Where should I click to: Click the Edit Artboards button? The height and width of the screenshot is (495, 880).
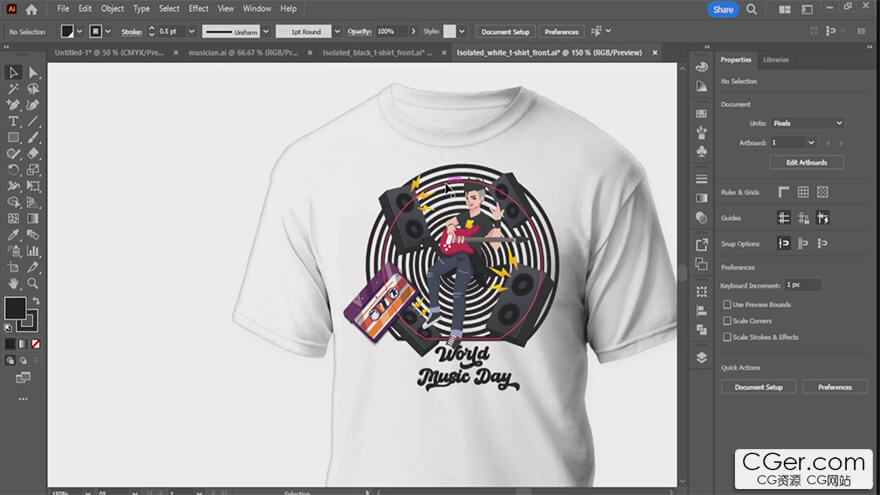point(806,162)
